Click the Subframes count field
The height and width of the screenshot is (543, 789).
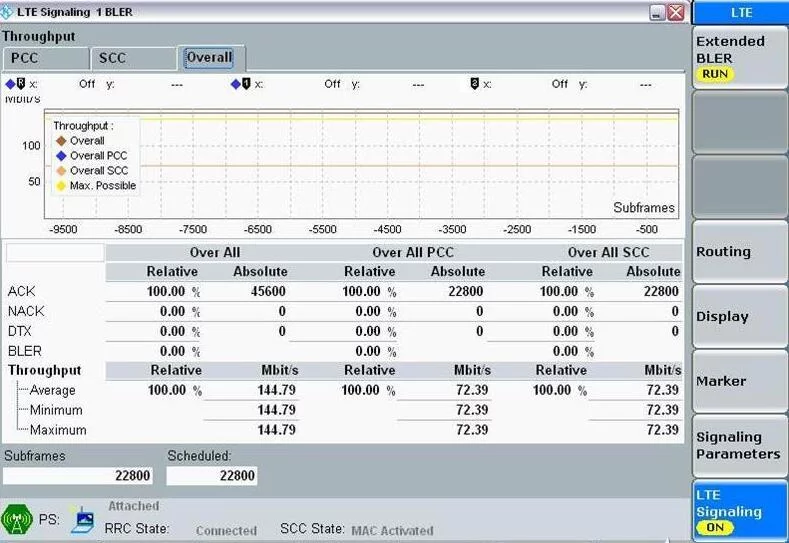click(x=77, y=476)
